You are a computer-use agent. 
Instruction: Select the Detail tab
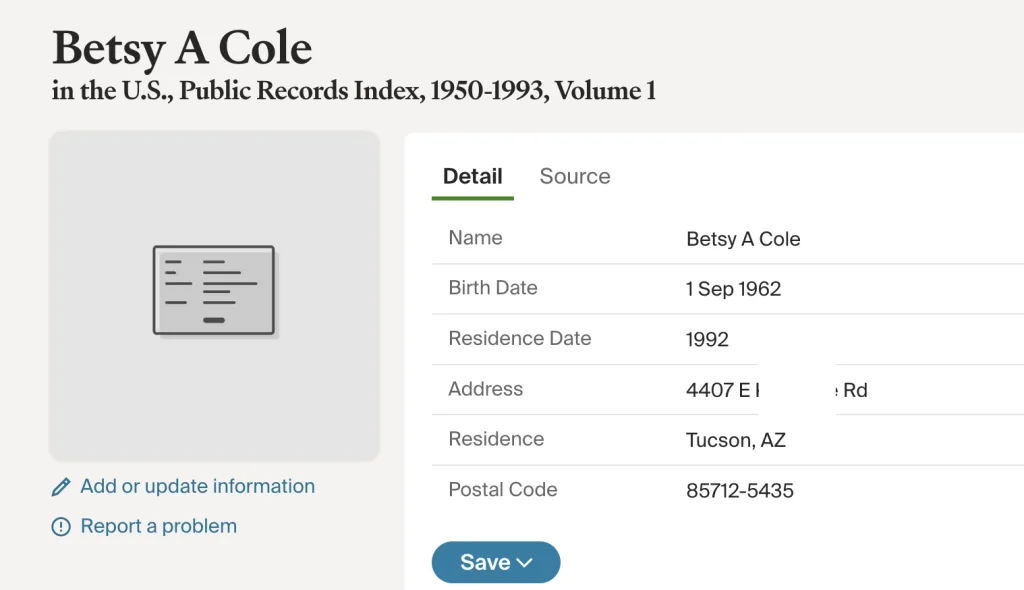(472, 176)
